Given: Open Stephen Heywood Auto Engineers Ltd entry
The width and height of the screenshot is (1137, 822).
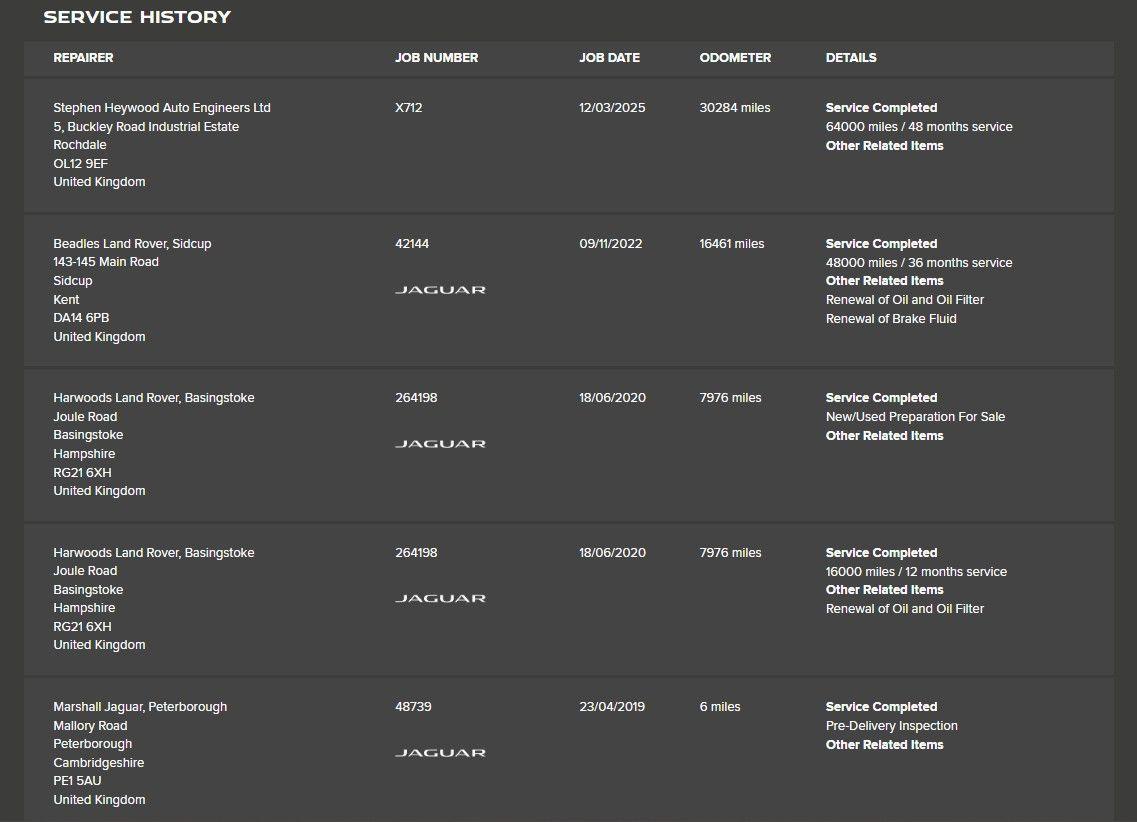Looking at the screenshot, I should [162, 107].
